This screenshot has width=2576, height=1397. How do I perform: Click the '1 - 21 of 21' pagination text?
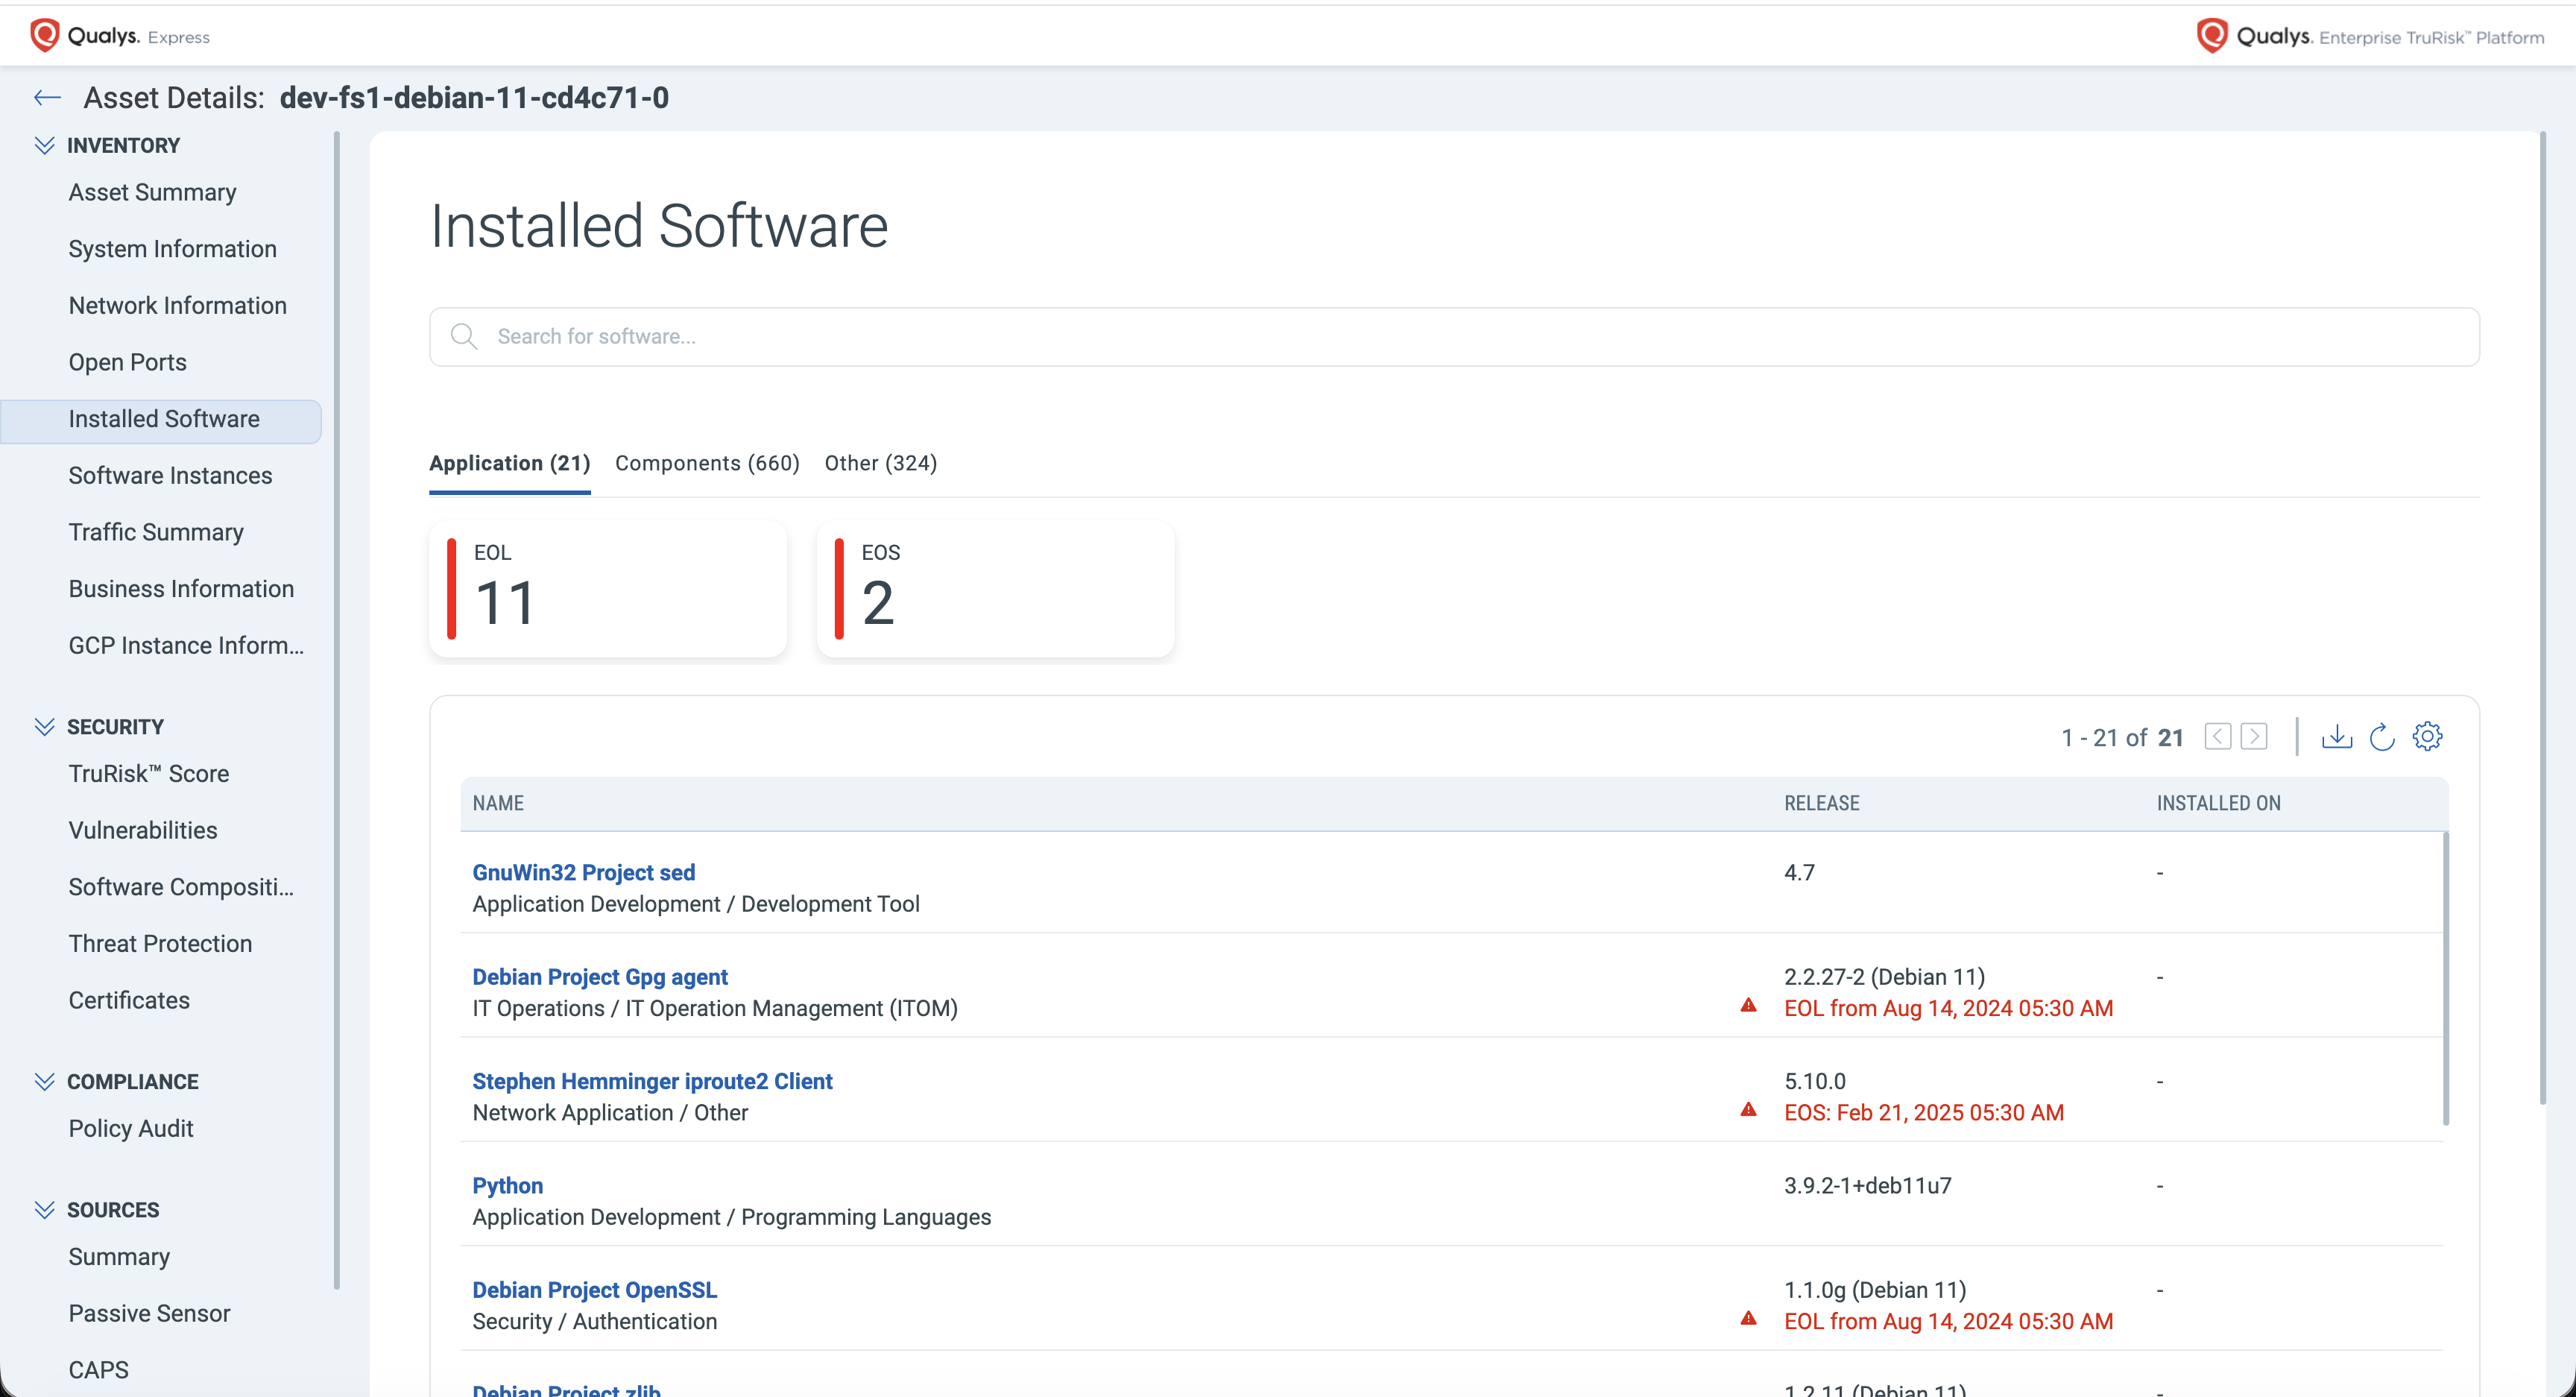point(2122,737)
